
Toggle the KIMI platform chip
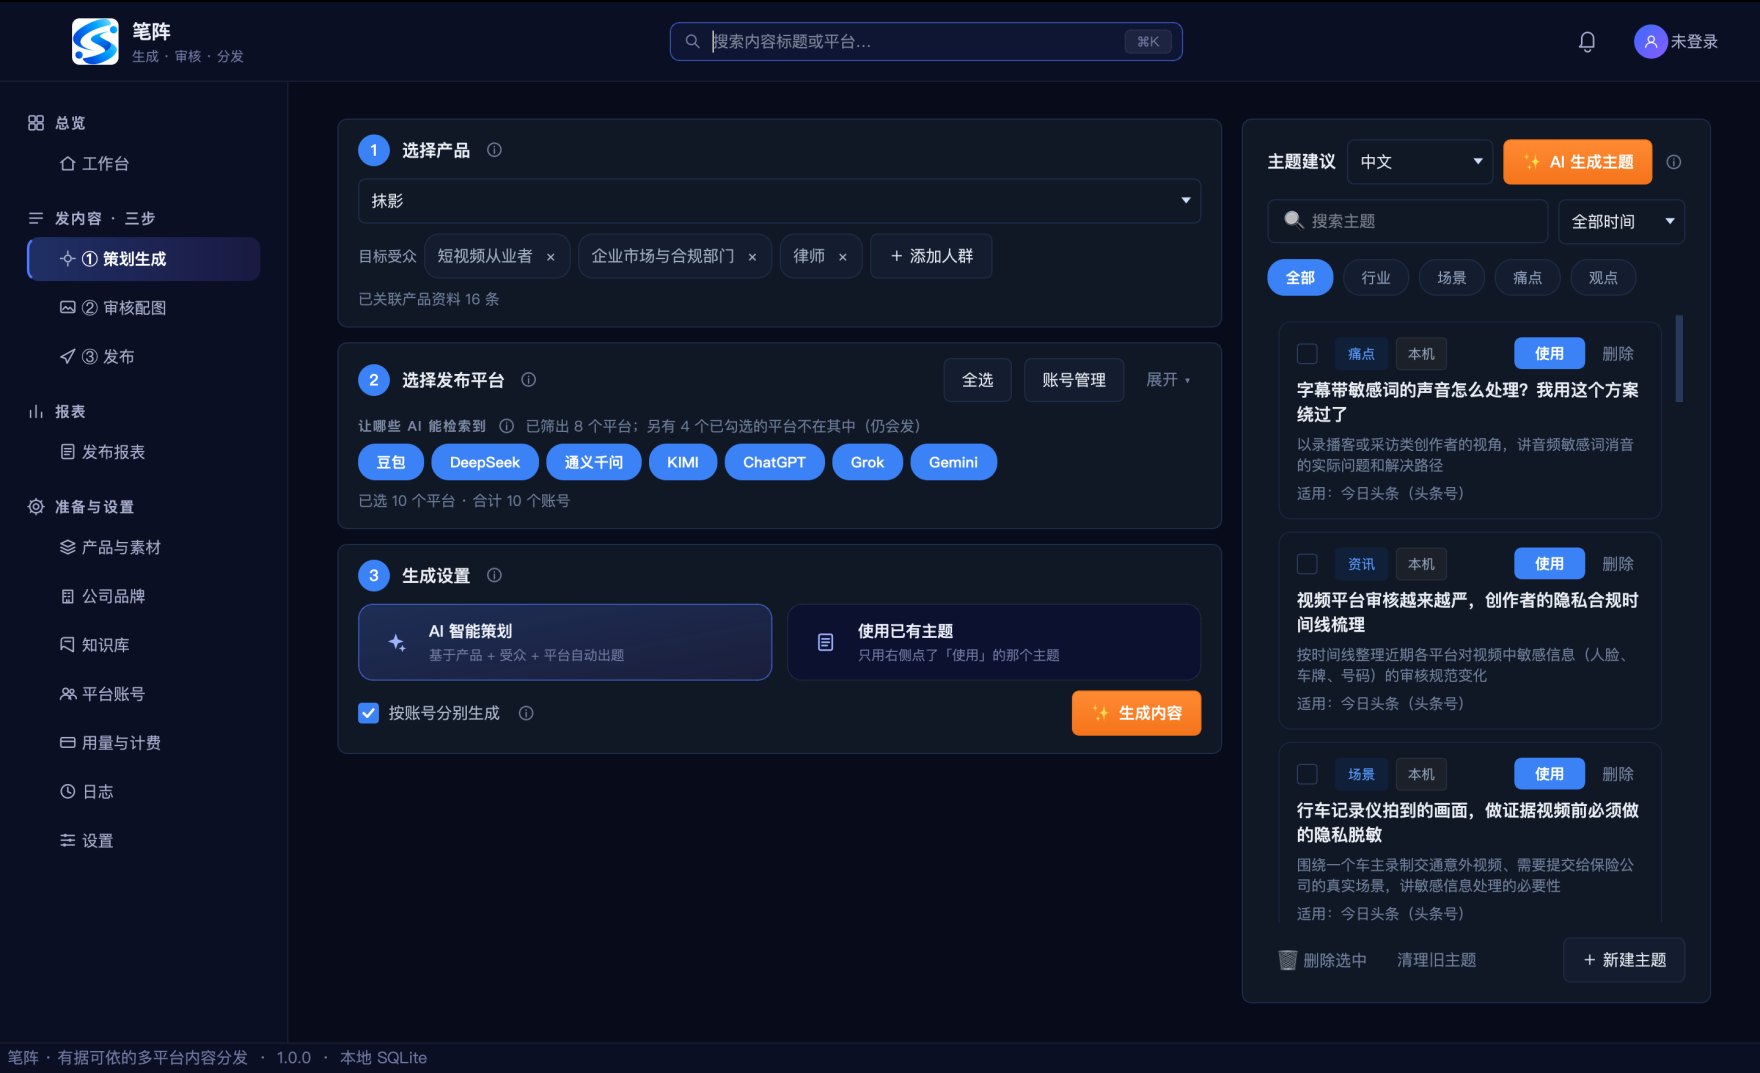pos(683,462)
